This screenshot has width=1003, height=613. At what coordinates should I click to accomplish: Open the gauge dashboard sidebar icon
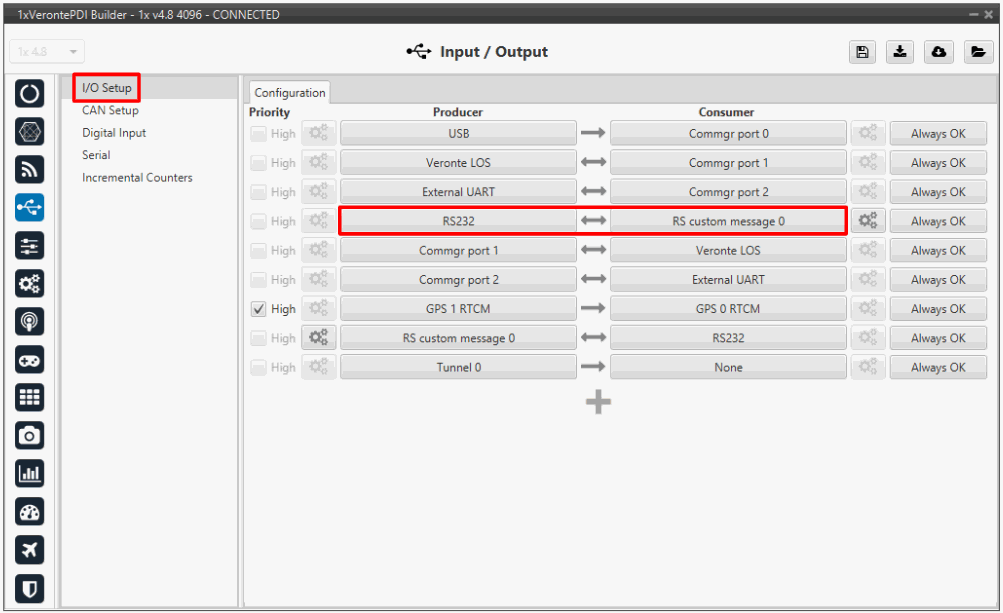click(x=30, y=511)
